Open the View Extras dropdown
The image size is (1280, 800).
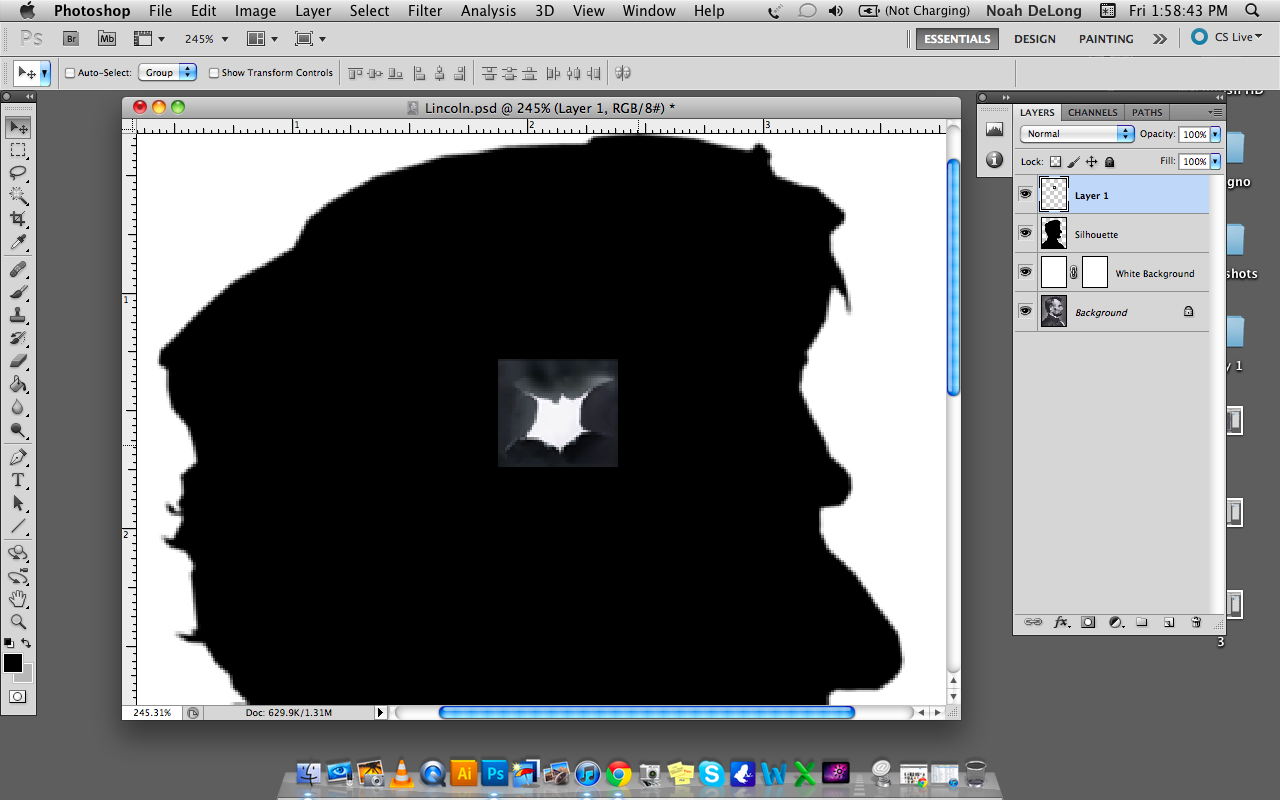149,39
